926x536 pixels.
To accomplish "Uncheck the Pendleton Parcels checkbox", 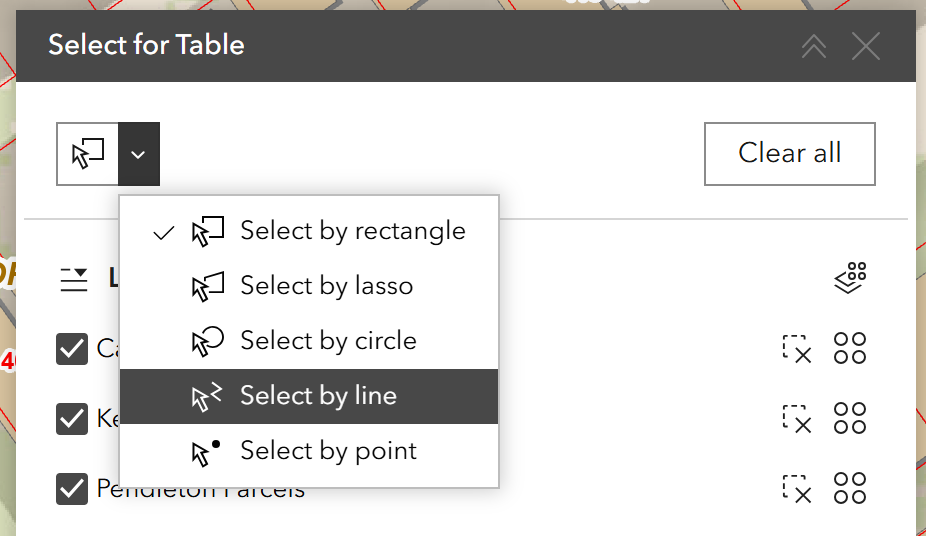I will pos(72,489).
